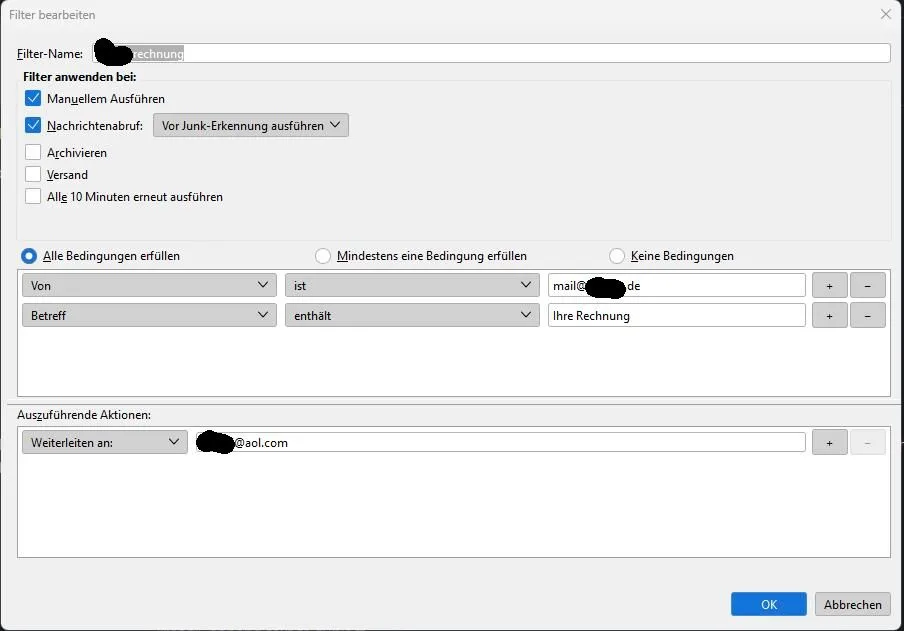Image resolution: width=904 pixels, height=631 pixels.
Task: Select Mindestens eine Bedingung erfüllen
Action: [x=323, y=256]
